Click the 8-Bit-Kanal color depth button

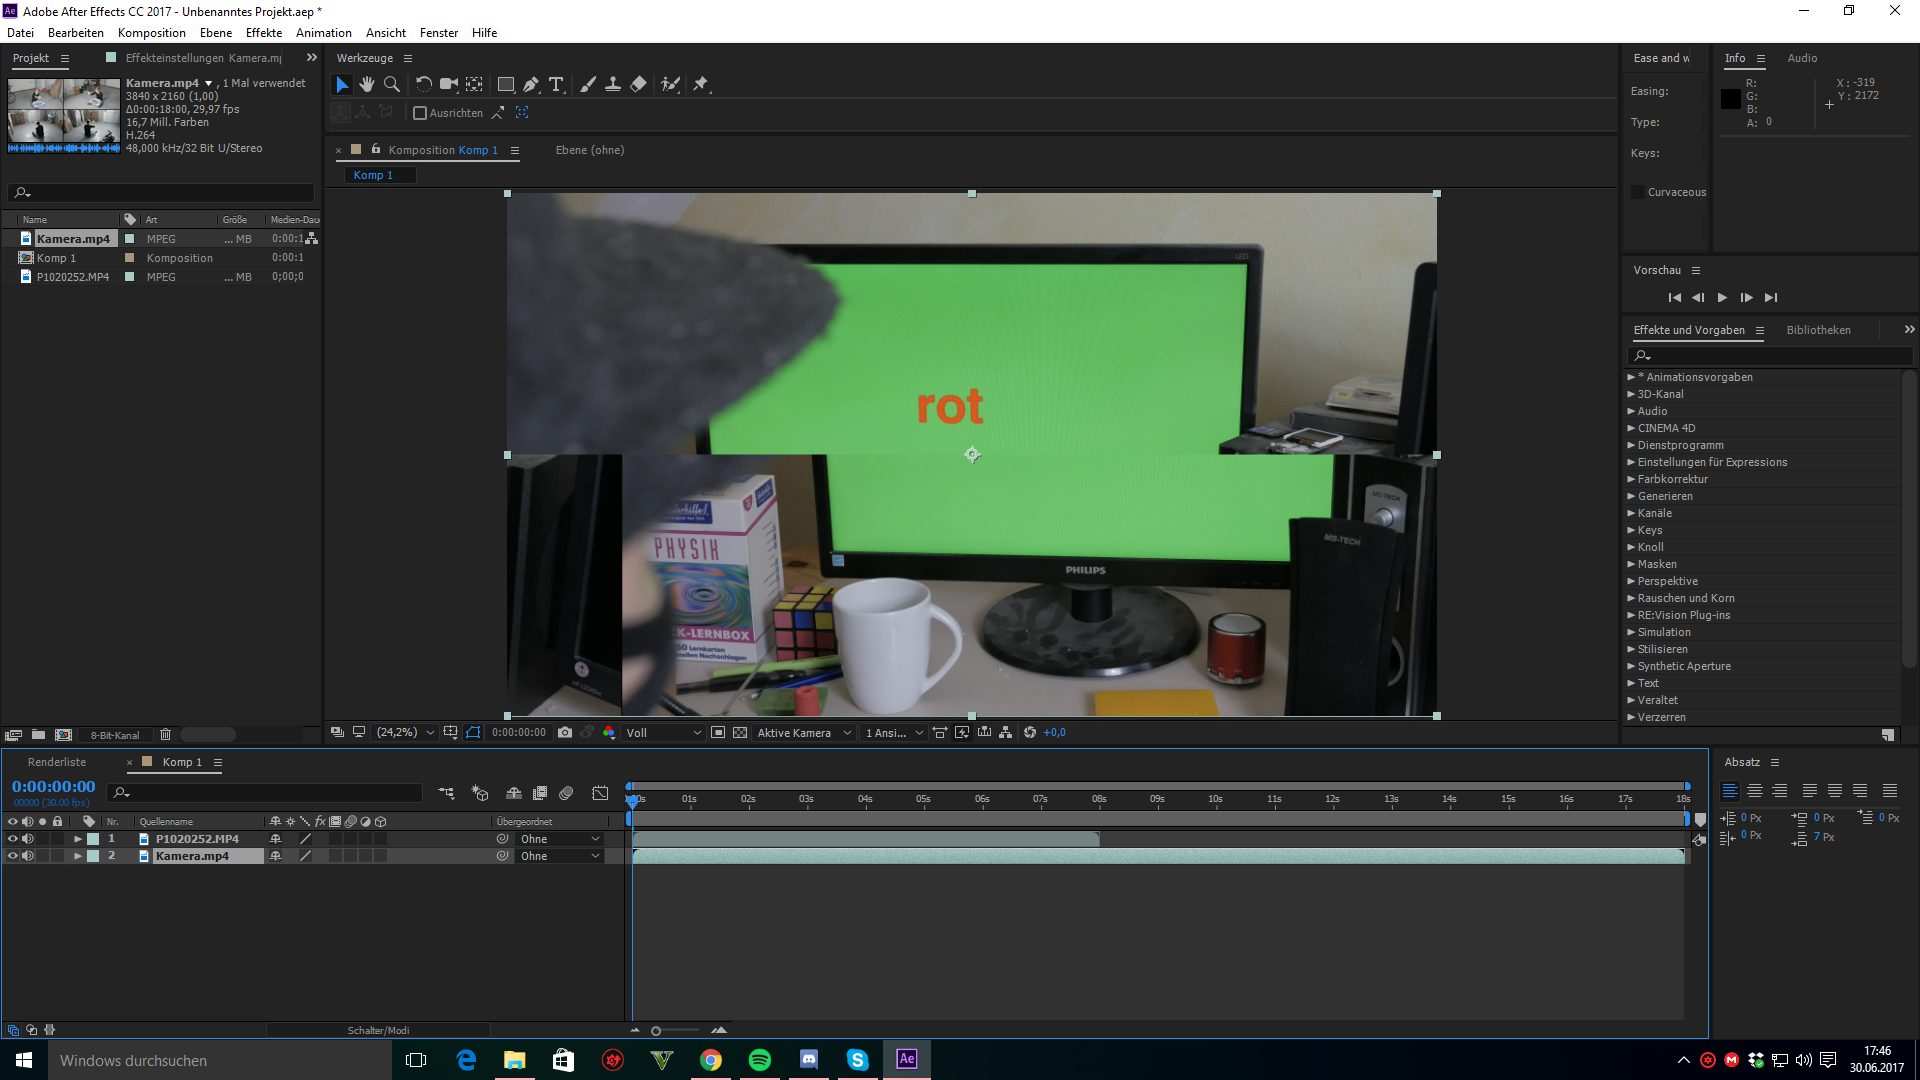[x=115, y=735]
